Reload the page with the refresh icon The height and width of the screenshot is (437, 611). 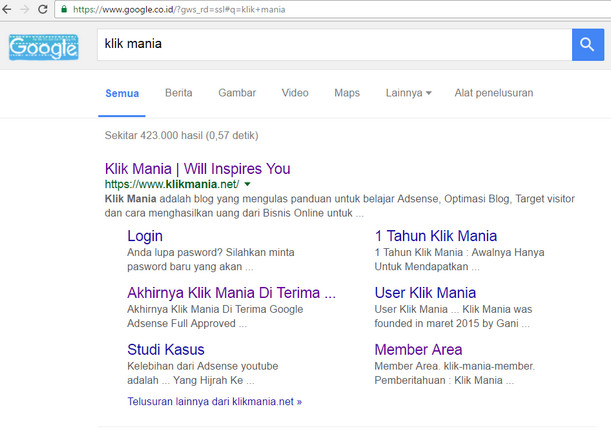click(x=43, y=9)
